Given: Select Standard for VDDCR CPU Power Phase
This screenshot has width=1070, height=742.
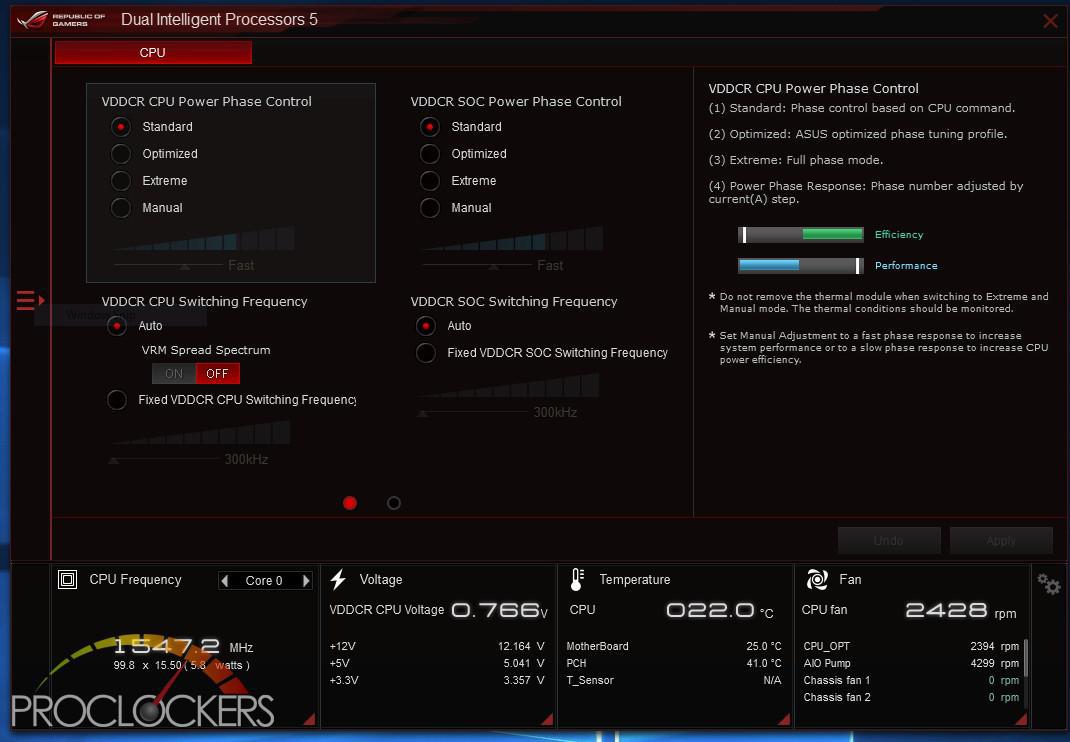Looking at the screenshot, I should 121,127.
